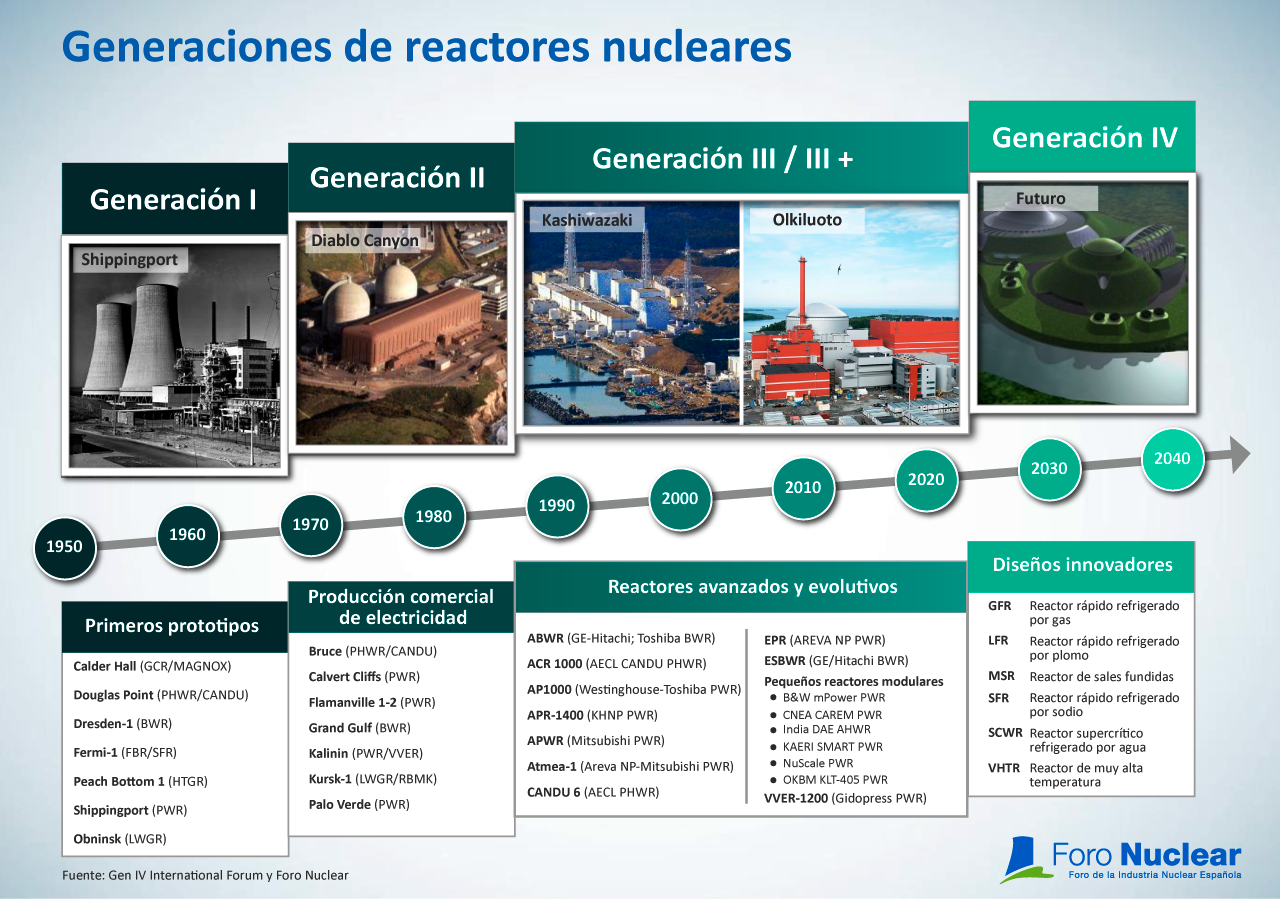Click the Fuente: Gen IV International Forum text
This screenshot has width=1280, height=900.
pyautogui.click(x=205, y=876)
